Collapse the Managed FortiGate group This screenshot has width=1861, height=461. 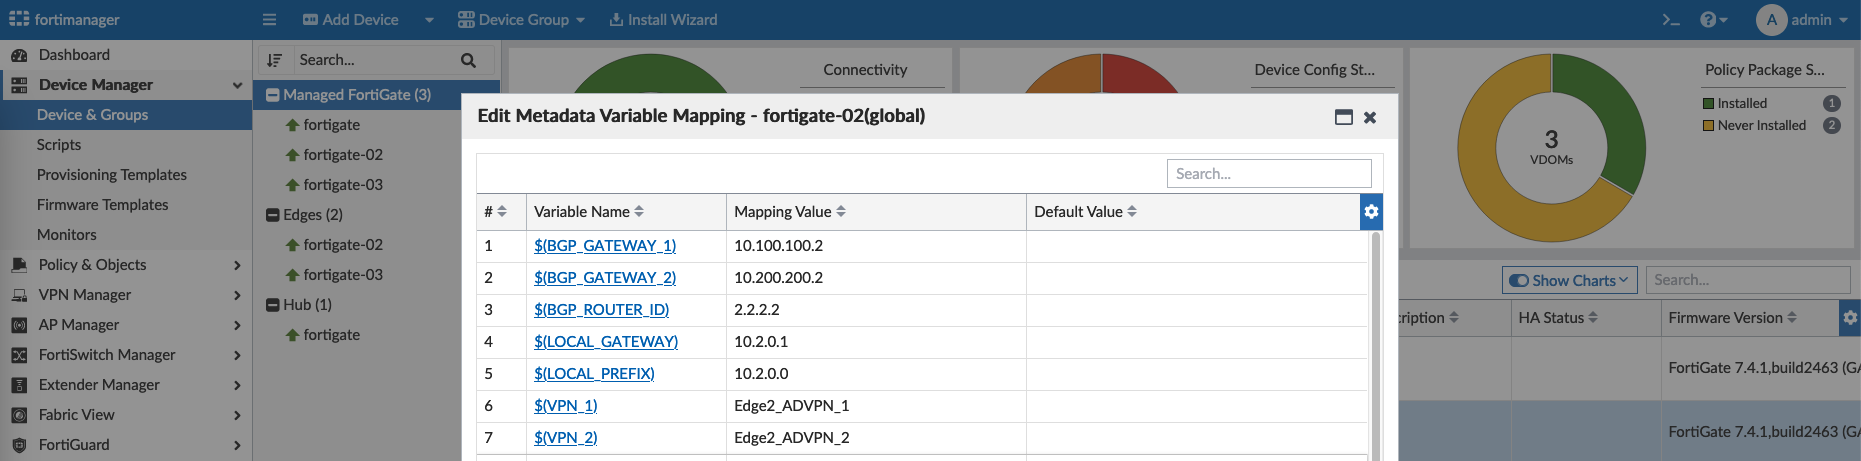coord(272,95)
